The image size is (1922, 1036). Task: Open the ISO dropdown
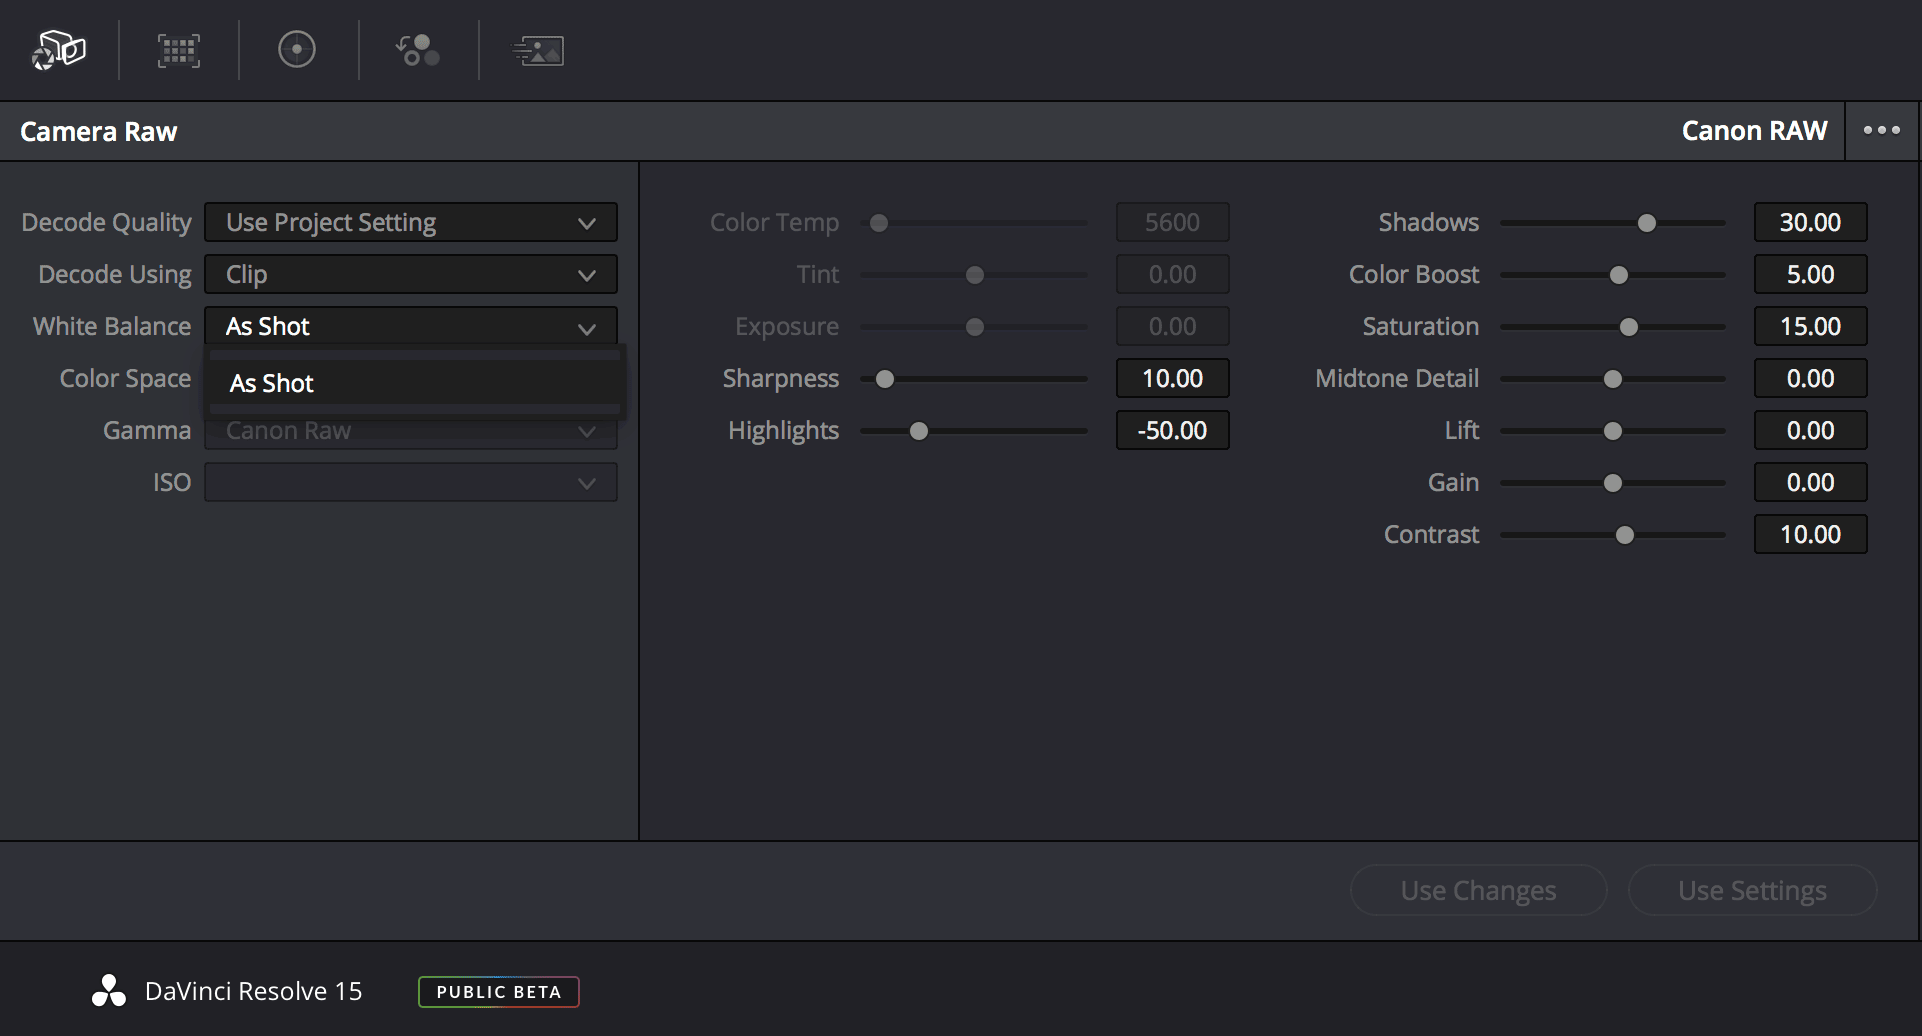(x=411, y=482)
